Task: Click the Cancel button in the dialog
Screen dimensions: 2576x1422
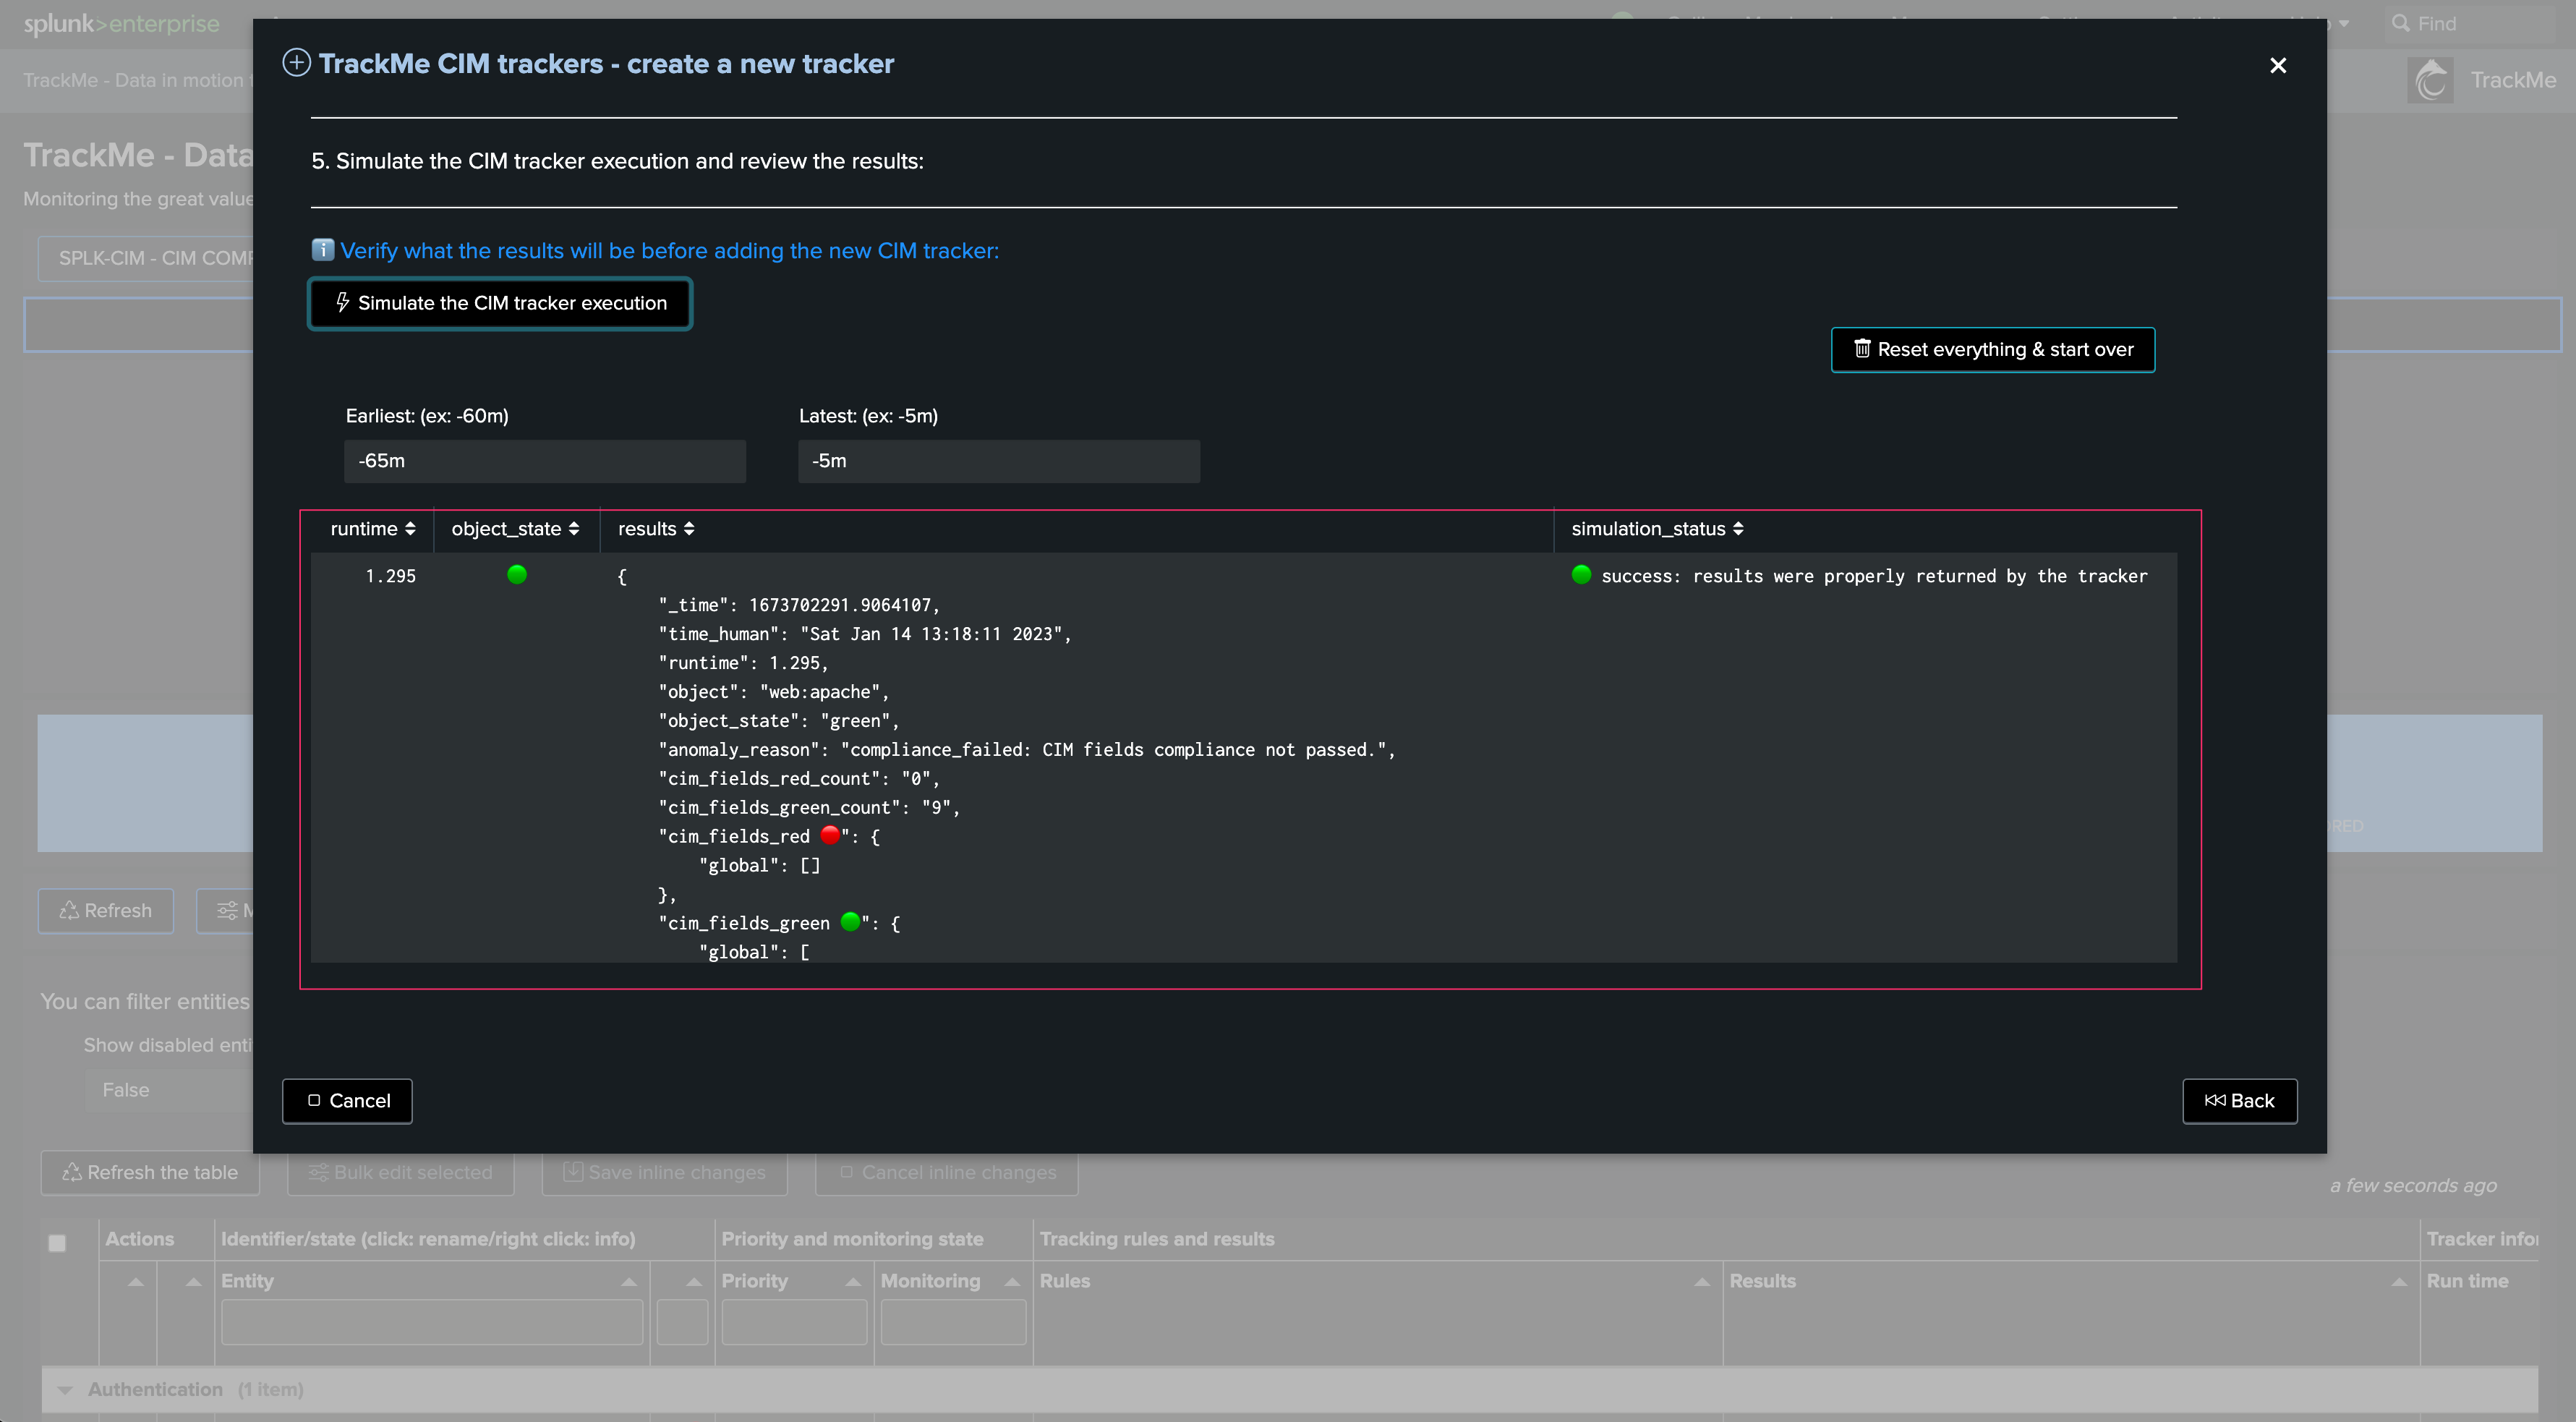Action: point(347,1100)
